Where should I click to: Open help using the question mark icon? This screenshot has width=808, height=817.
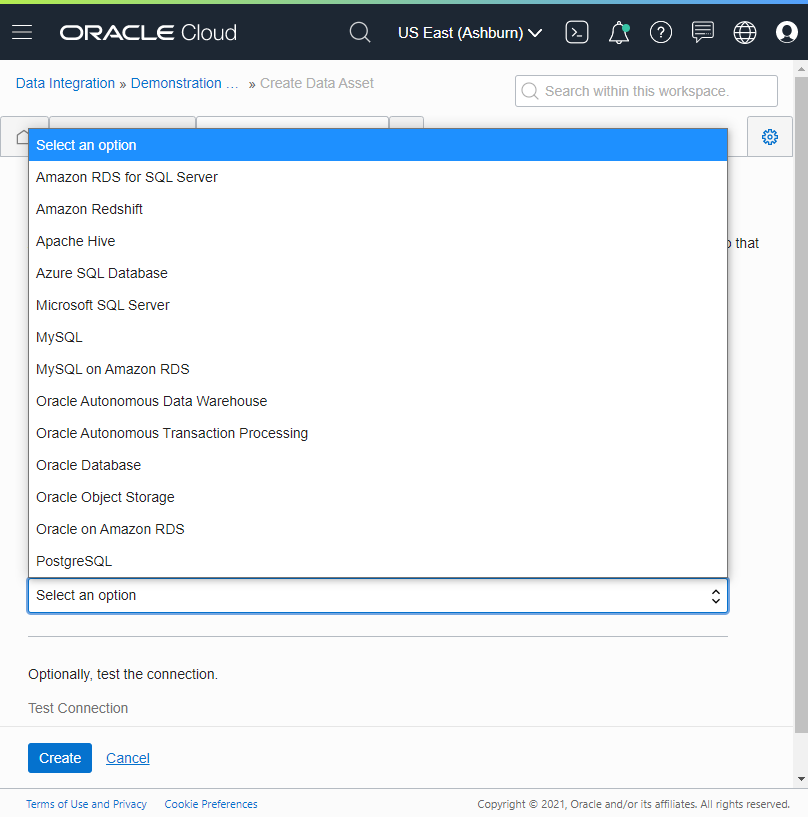661,32
